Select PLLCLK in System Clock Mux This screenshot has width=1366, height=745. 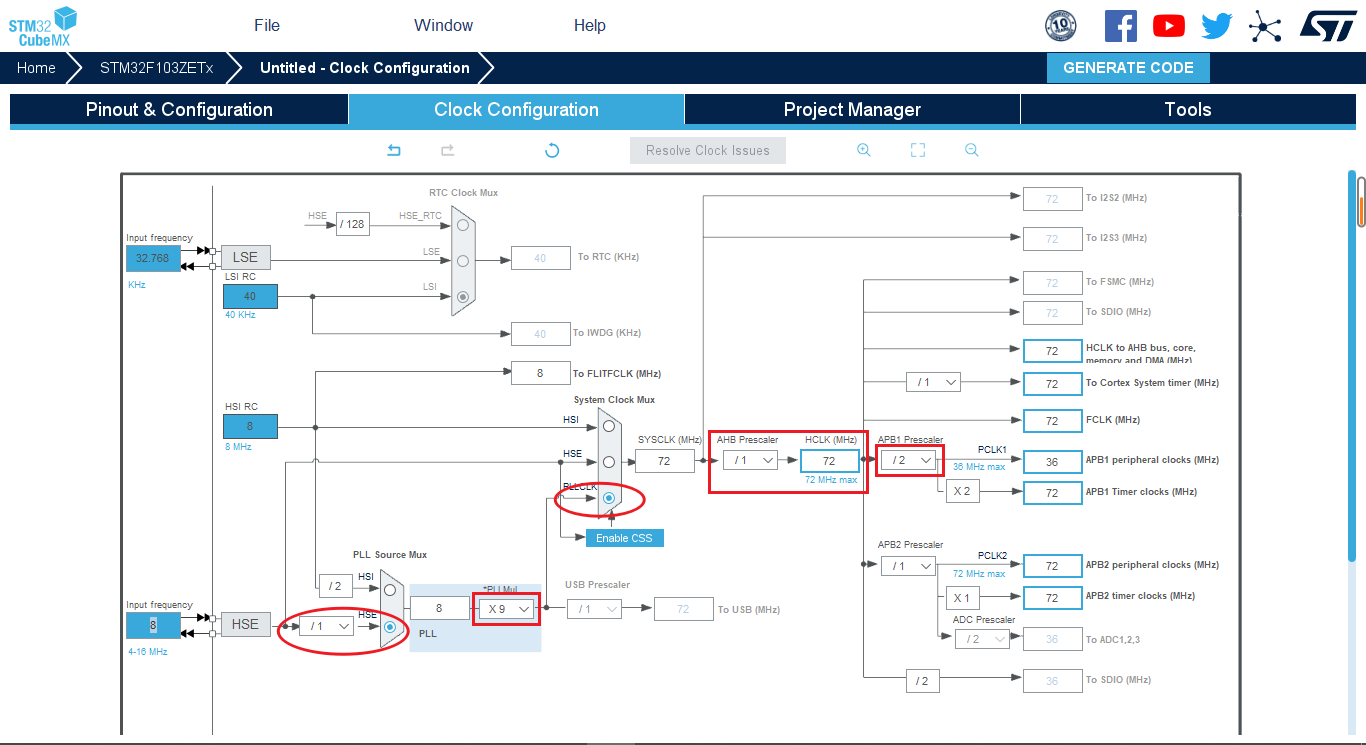608,497
